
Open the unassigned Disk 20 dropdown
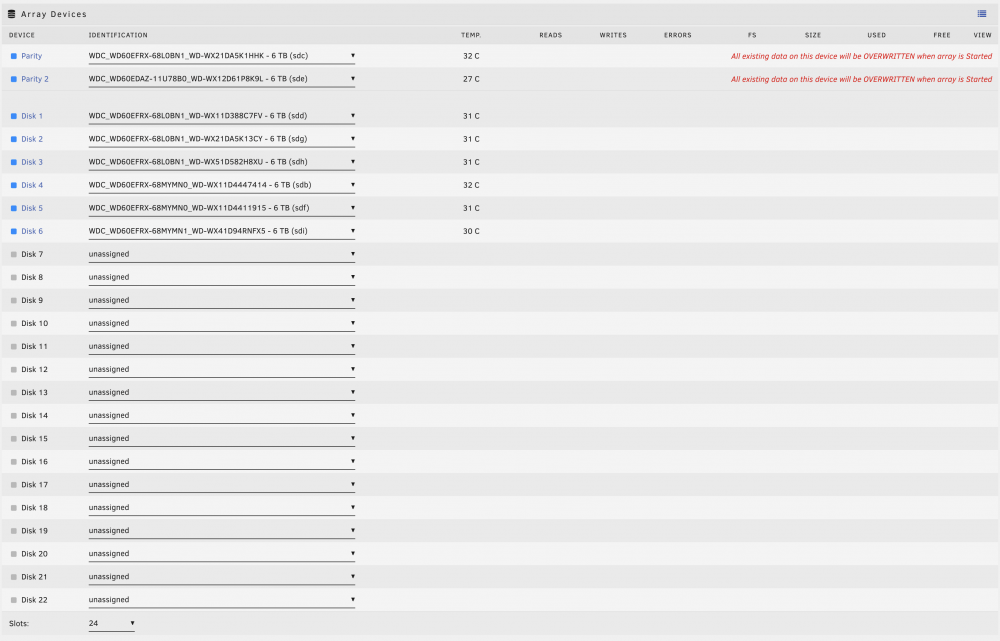point(221,554)
